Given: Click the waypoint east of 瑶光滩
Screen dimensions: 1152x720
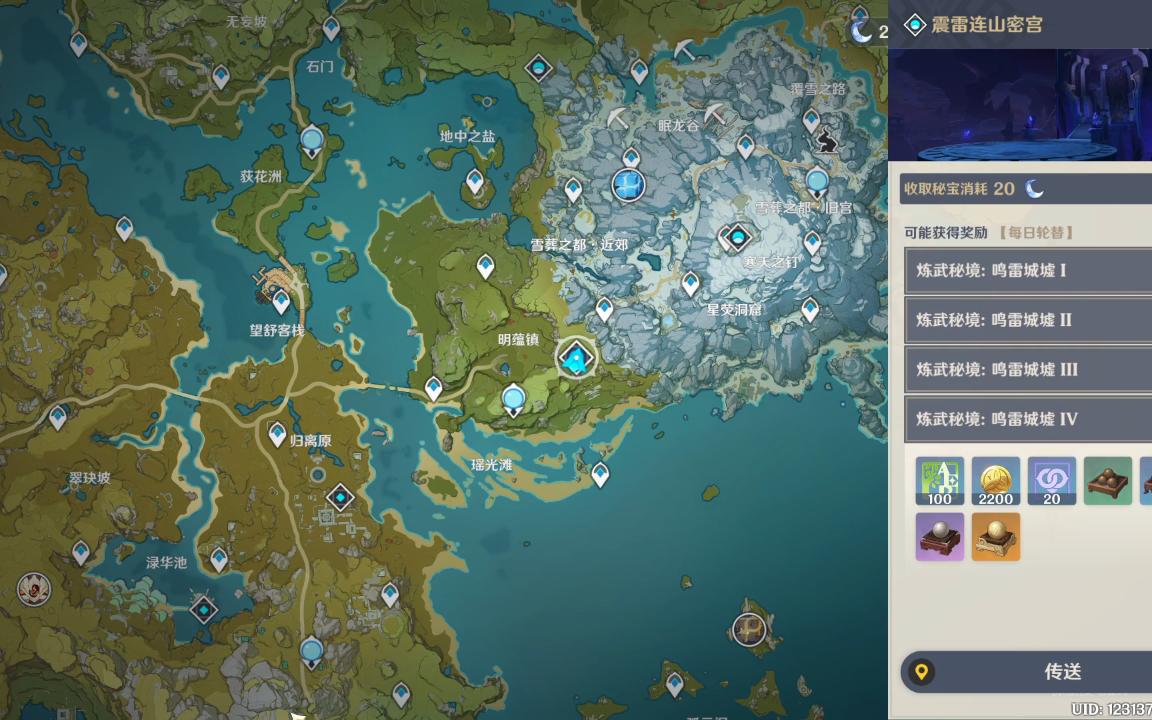Looking at the screenshot, I should [x=600, y=475].
